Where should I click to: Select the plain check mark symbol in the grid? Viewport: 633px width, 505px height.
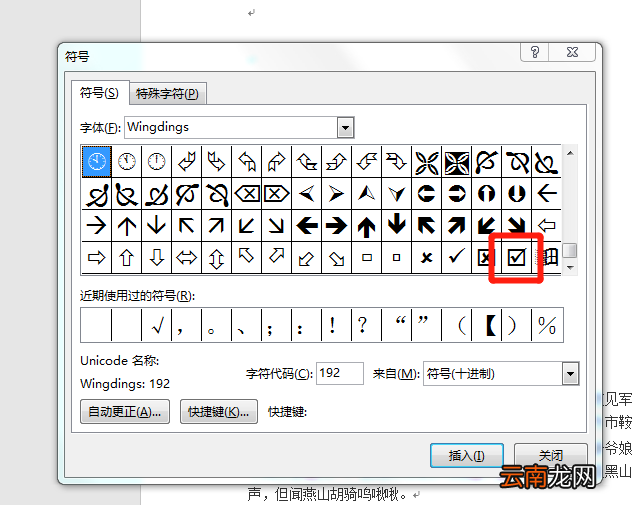click(457, 257)
